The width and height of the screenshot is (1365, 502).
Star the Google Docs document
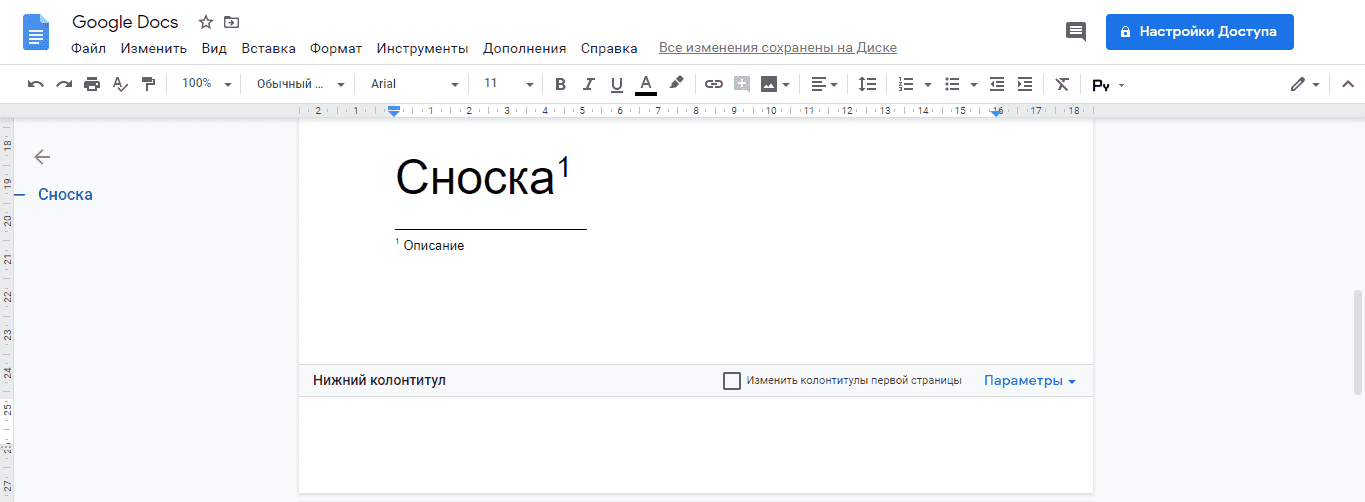[x=206, y=22]
